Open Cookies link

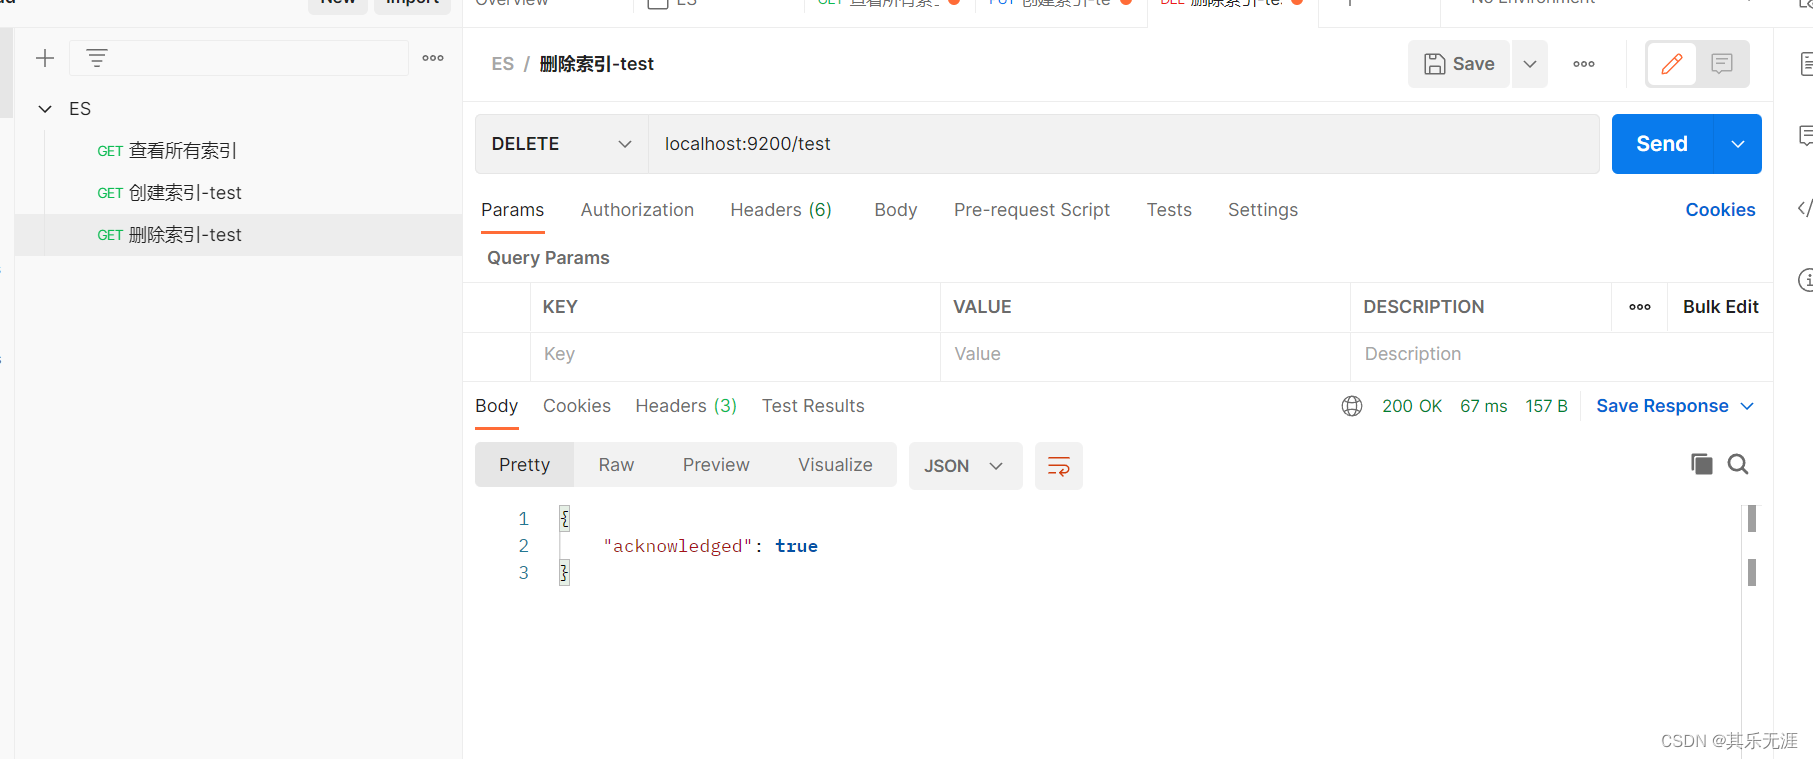click(1720, 210)
